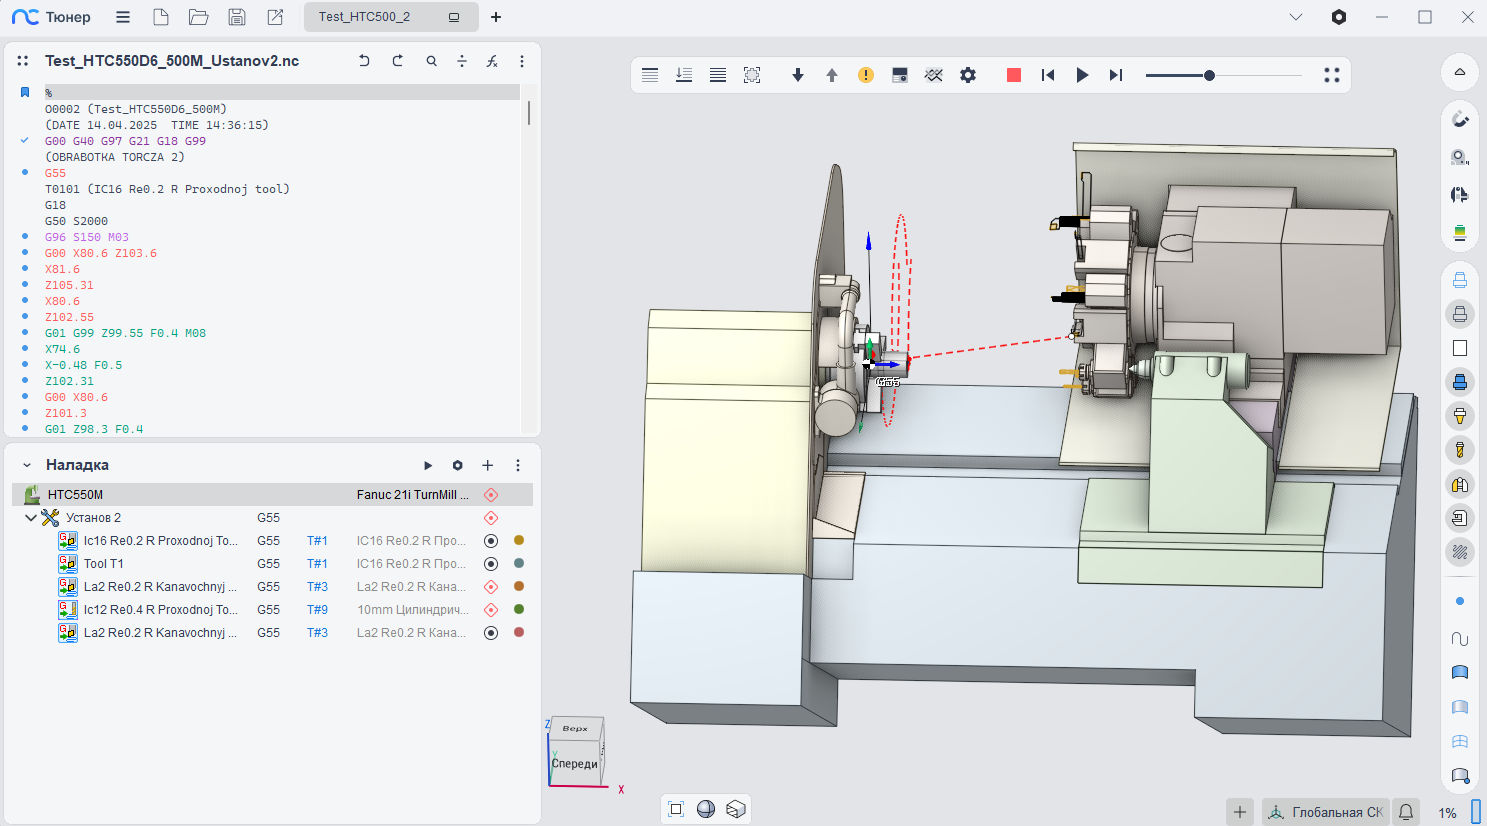Open the tab list dropdown chevron
This screenshot has width=1487, height=826.
tap(1296, 17)
